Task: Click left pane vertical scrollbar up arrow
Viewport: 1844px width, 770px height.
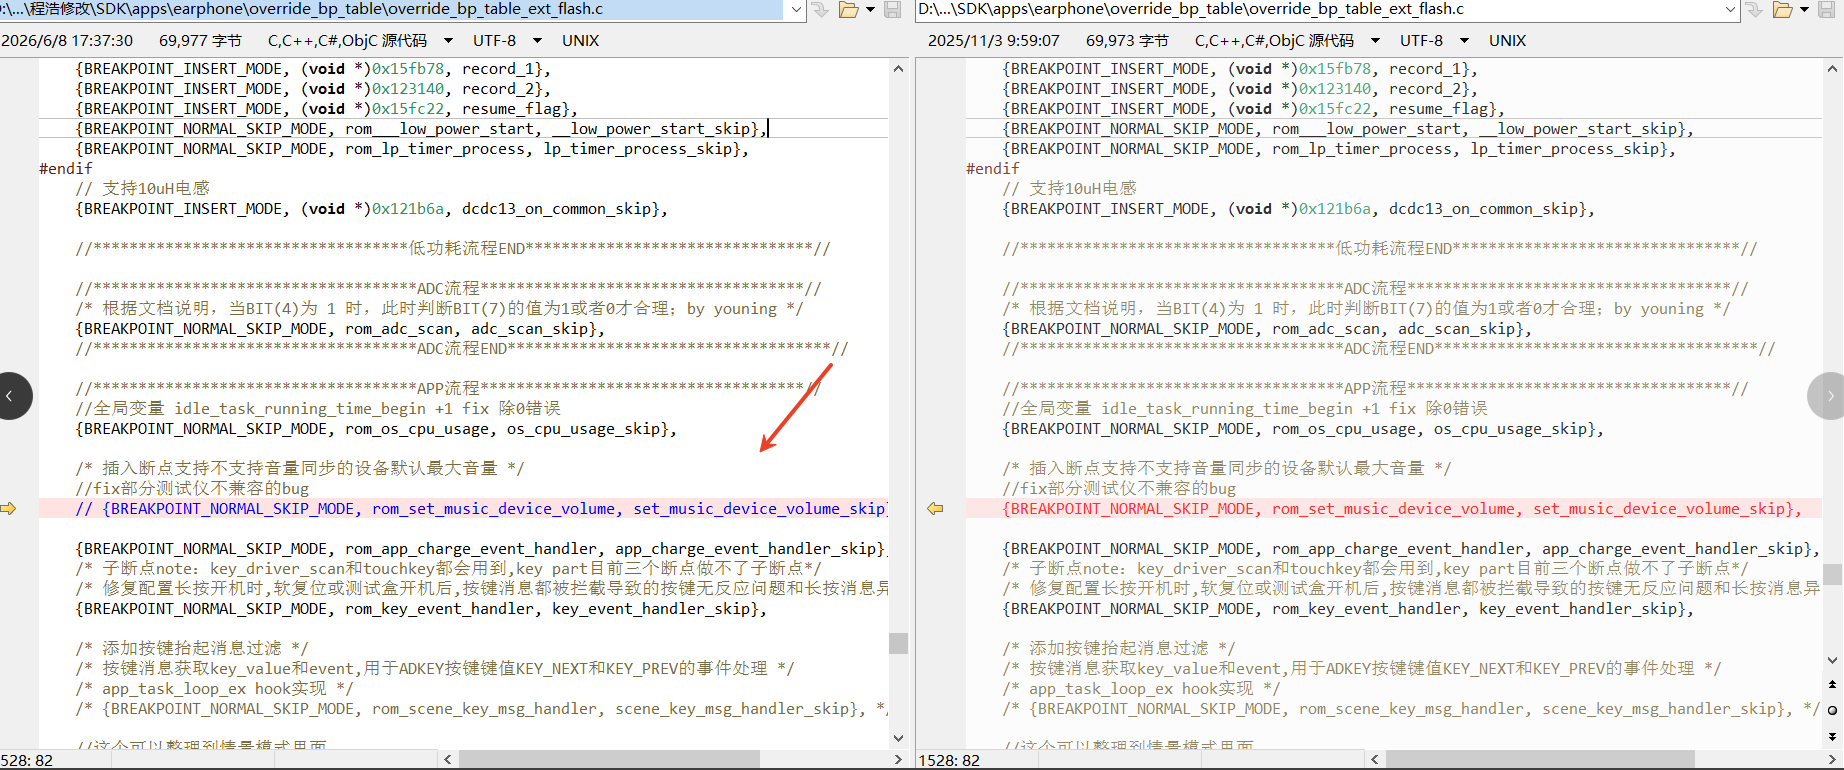Action: pyautogui.click(x=898, y=69)
